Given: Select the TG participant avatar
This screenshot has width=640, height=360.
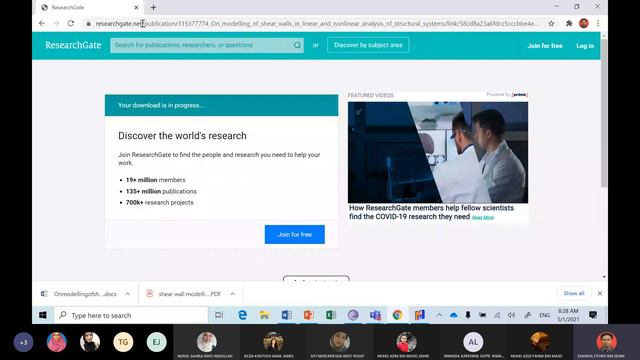Looking at the screenshot, I should point(123,342).
